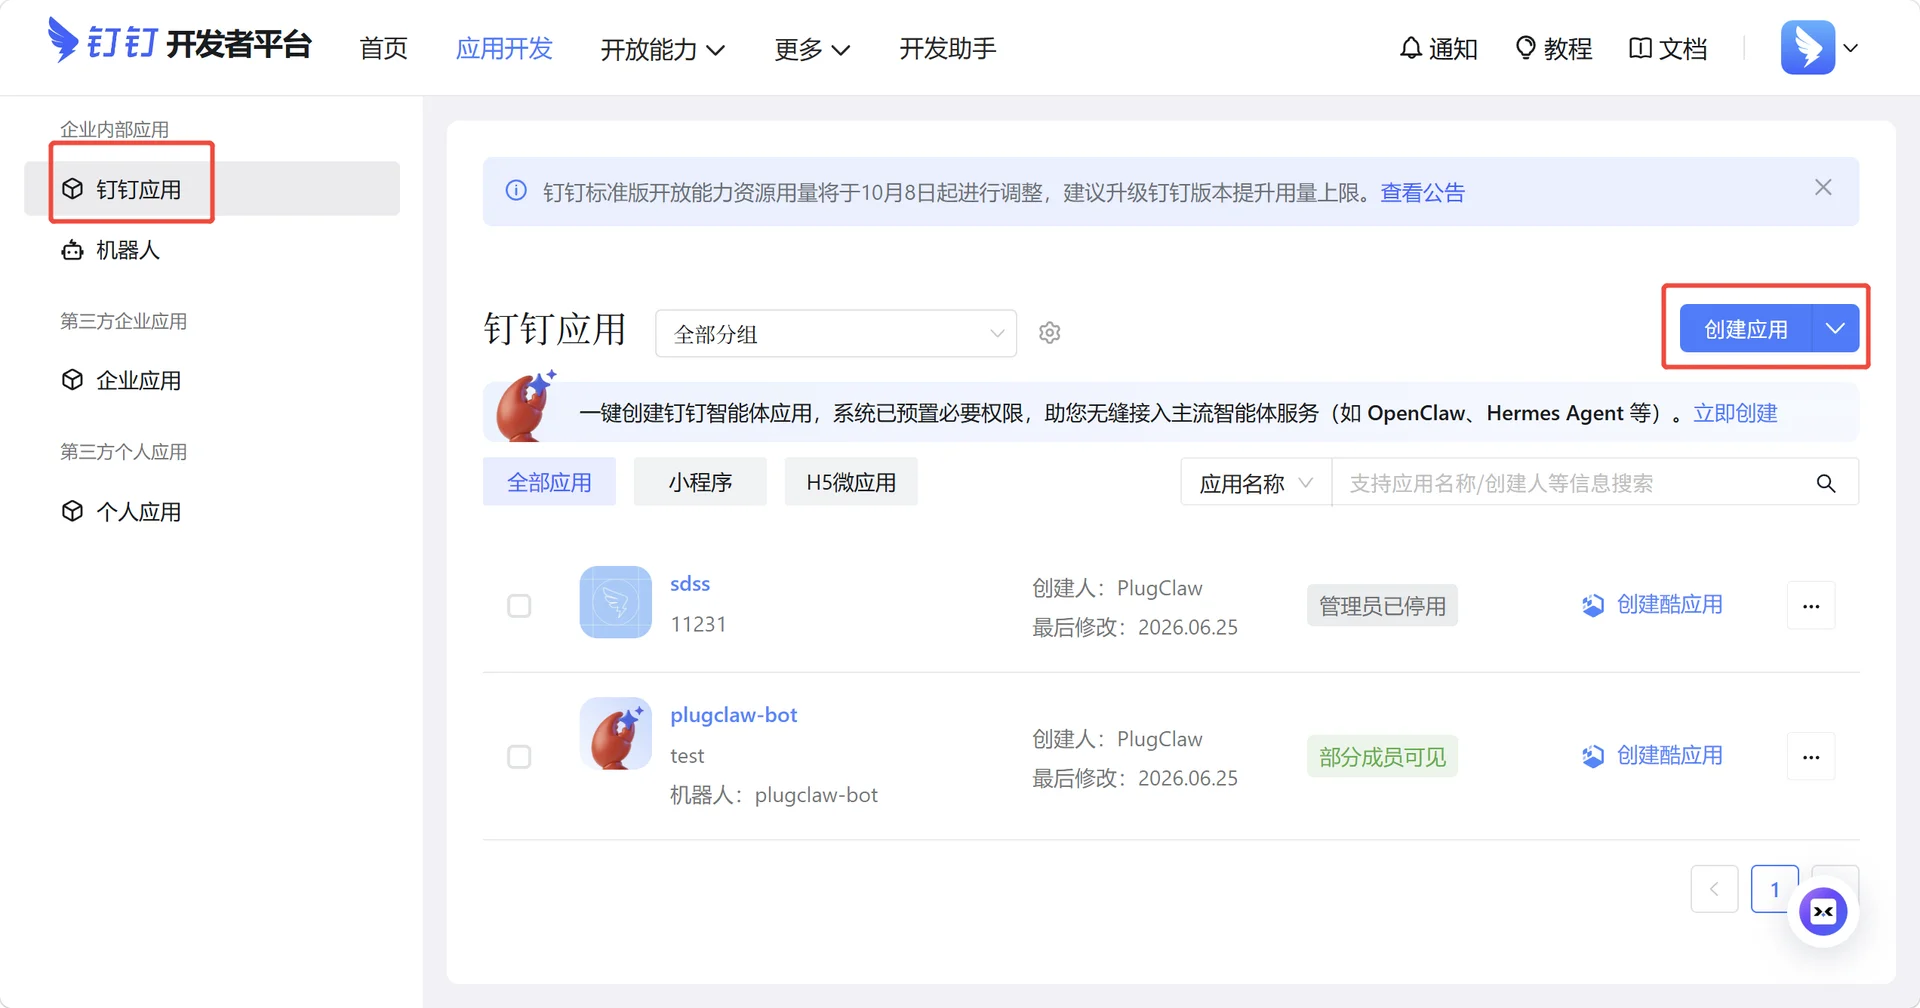Click the 管理员已停用 status tag
The image size is (1920, 1008).
(x=1382, y=605)
